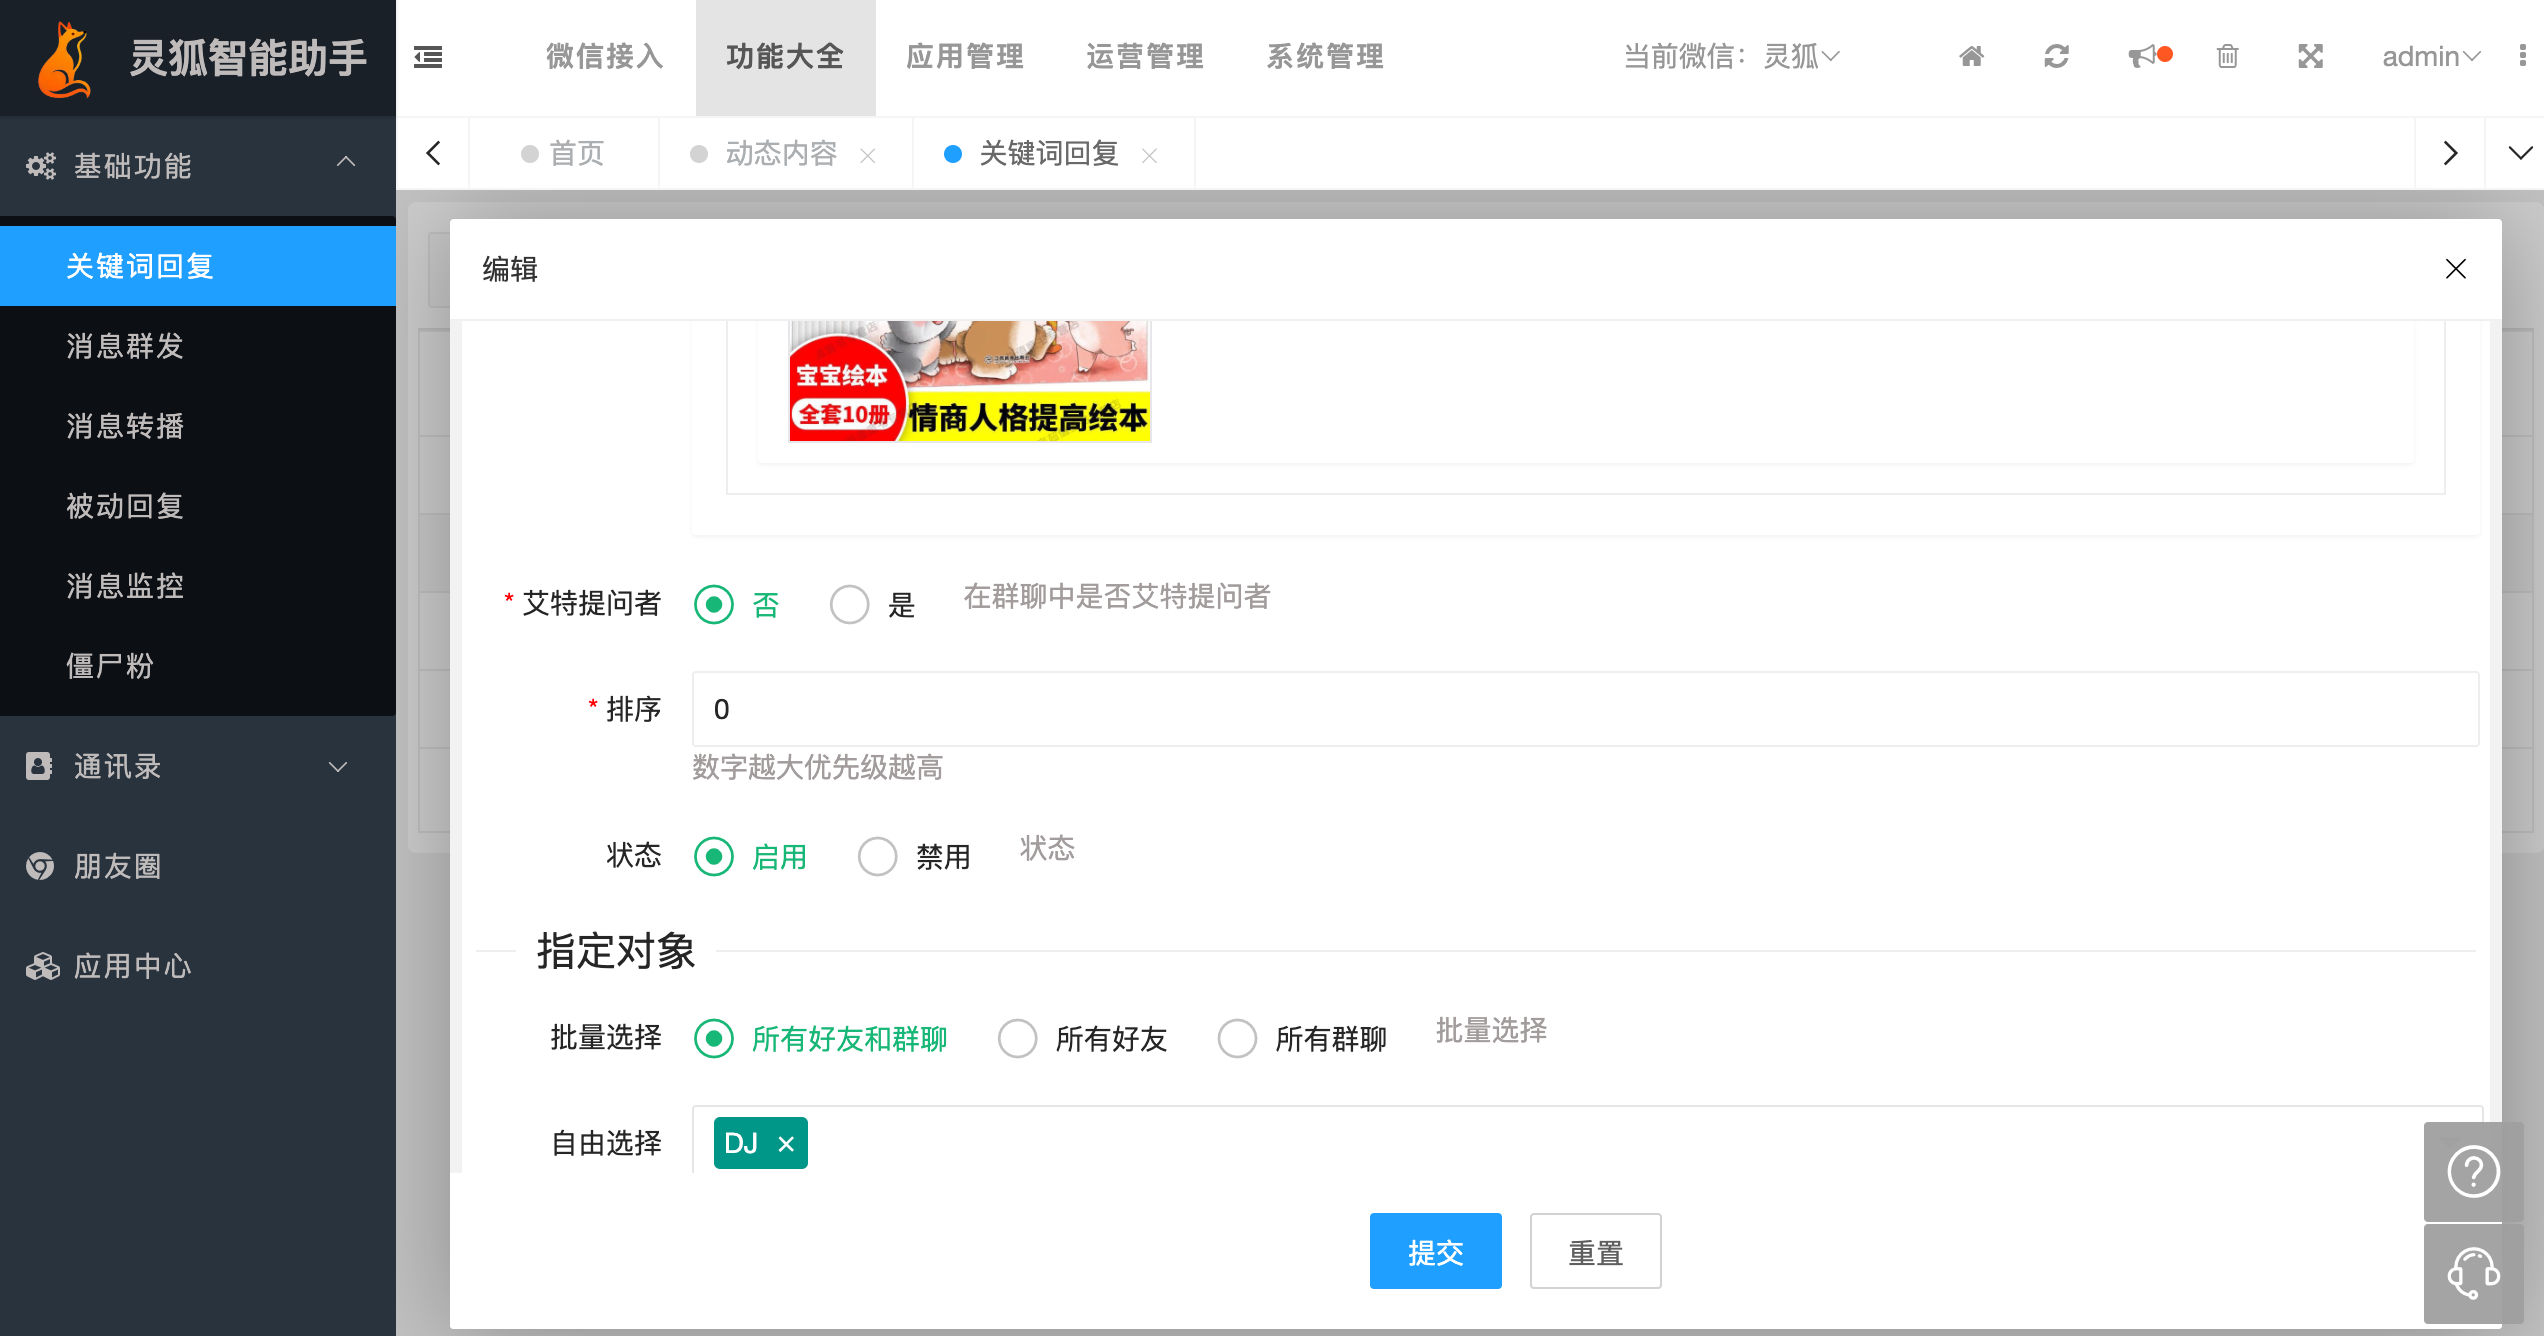Click the trash clear-cache icon
Viewport: 2544px width, 1336px height.
pos(2227,56)
